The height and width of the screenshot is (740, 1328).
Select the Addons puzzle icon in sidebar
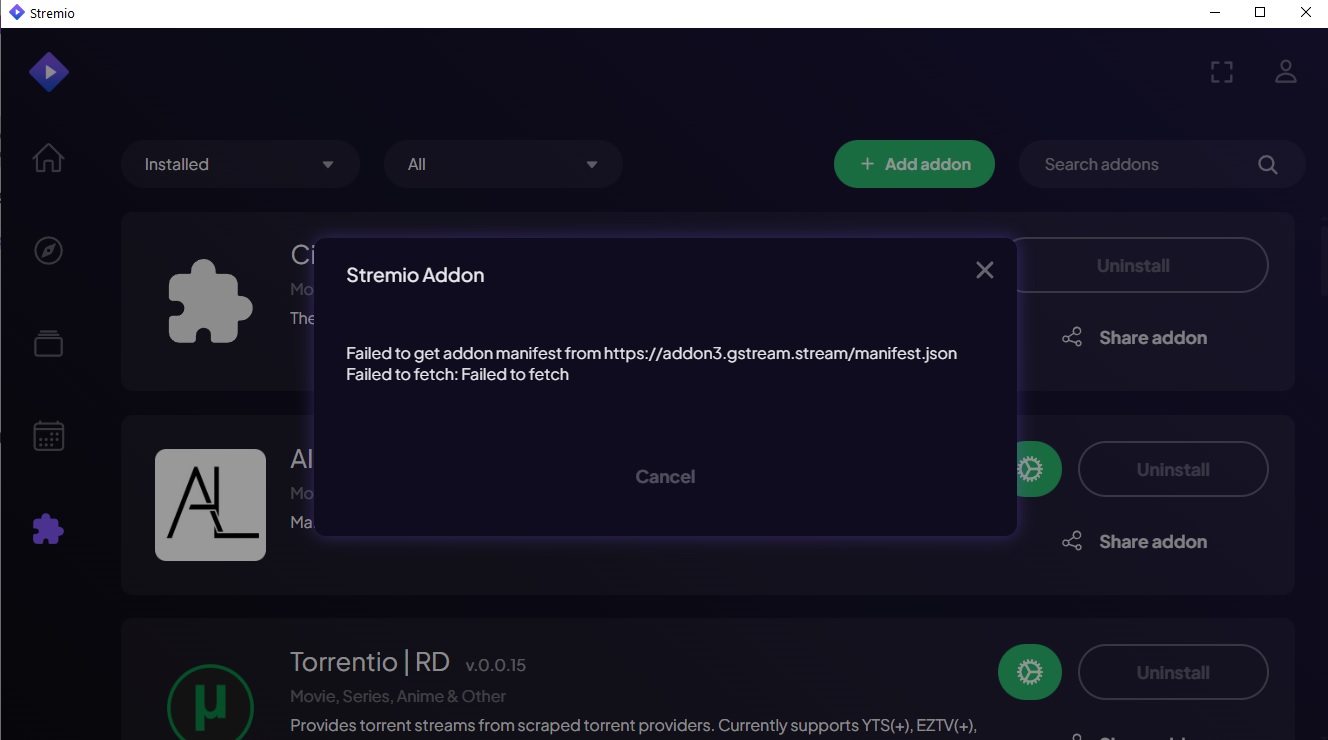point(48,529)
